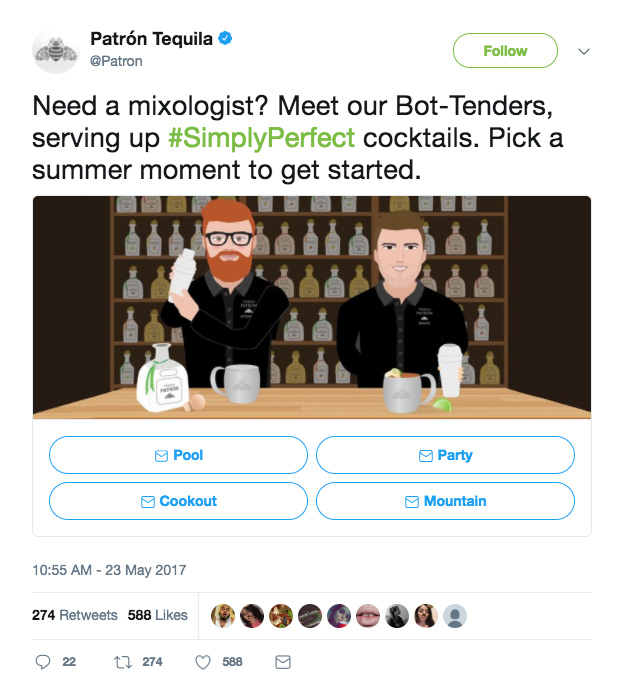This screenshot has height=675, width=627.
Task: Open the #SimplyPerfect hashtag link
Action: click(x=261, y=138)
